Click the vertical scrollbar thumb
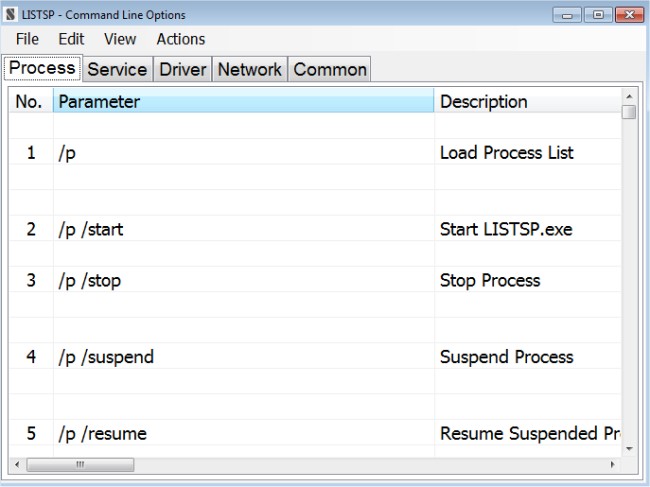 click(x=629, y=112)
